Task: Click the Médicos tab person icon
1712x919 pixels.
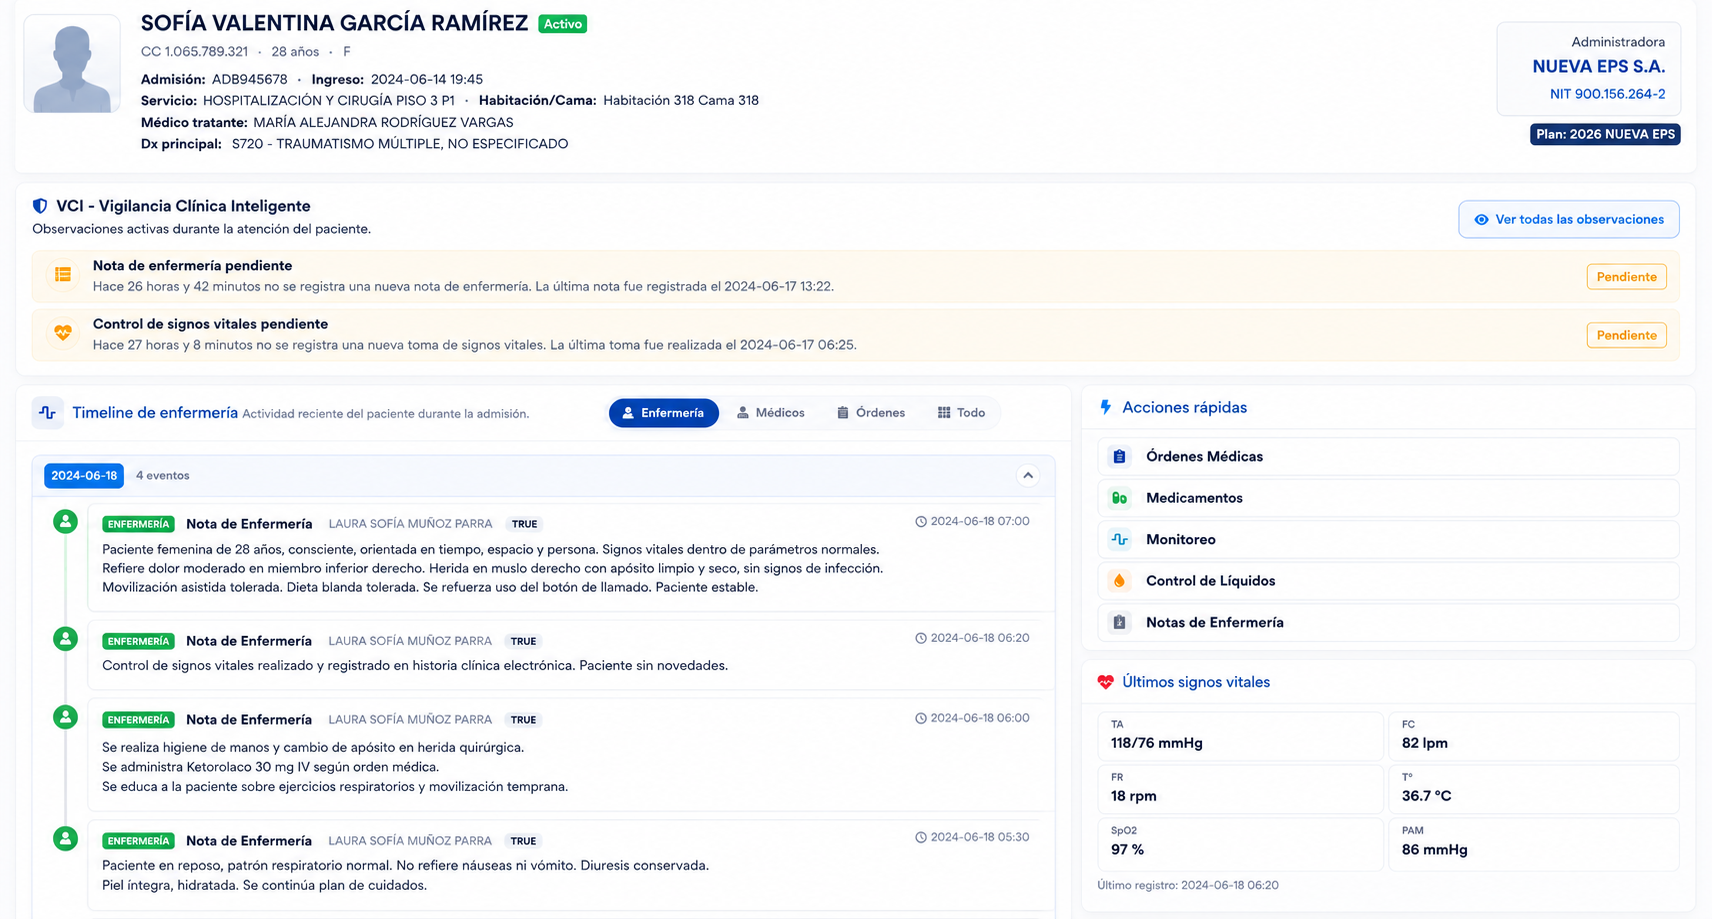Action: click(743, 413)
